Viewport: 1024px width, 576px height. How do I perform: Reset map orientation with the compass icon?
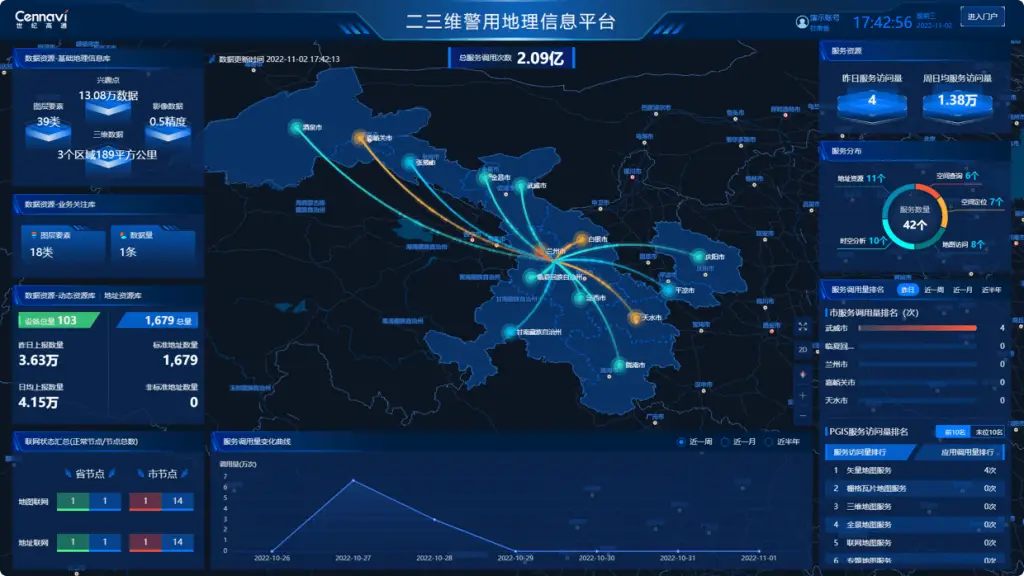pos(802,374)
